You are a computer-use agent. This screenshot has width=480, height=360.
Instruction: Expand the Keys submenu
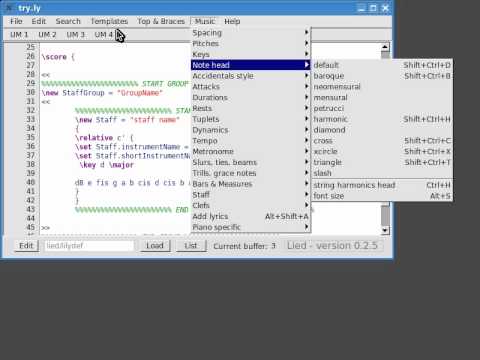(x=251, y=54)
